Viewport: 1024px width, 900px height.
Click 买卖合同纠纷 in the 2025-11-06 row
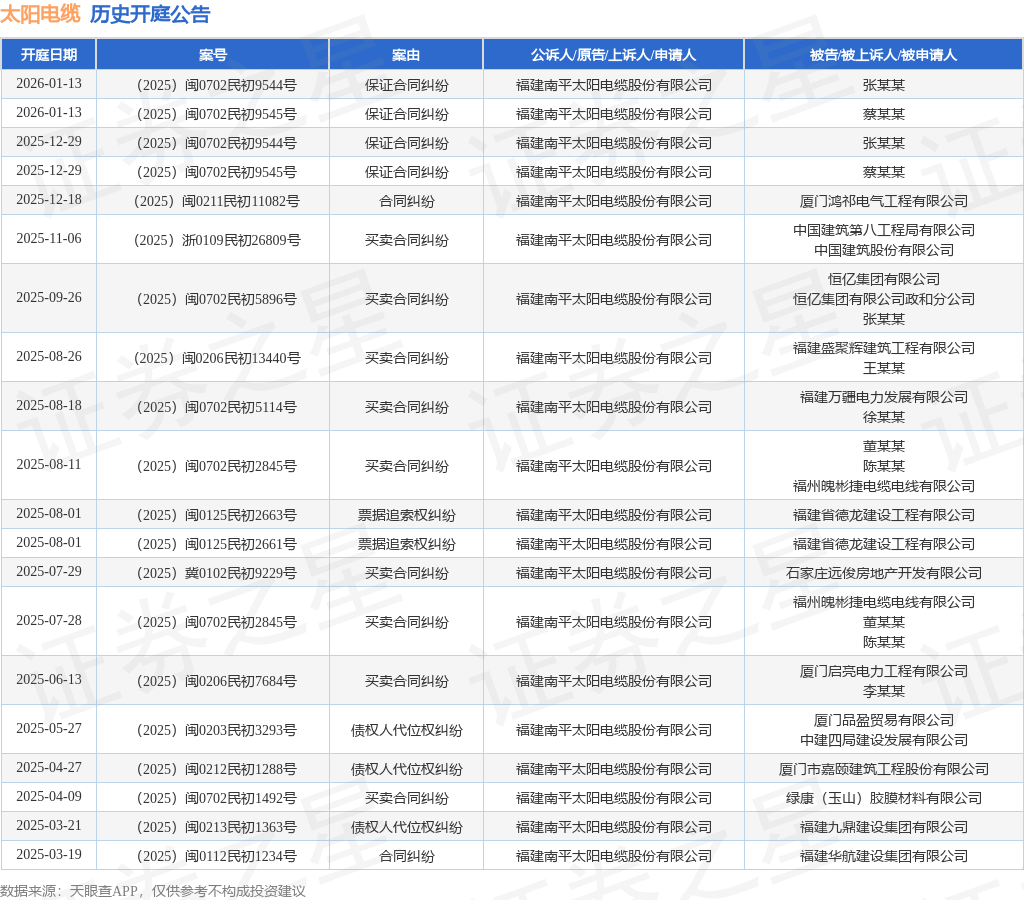coord(406,240)
